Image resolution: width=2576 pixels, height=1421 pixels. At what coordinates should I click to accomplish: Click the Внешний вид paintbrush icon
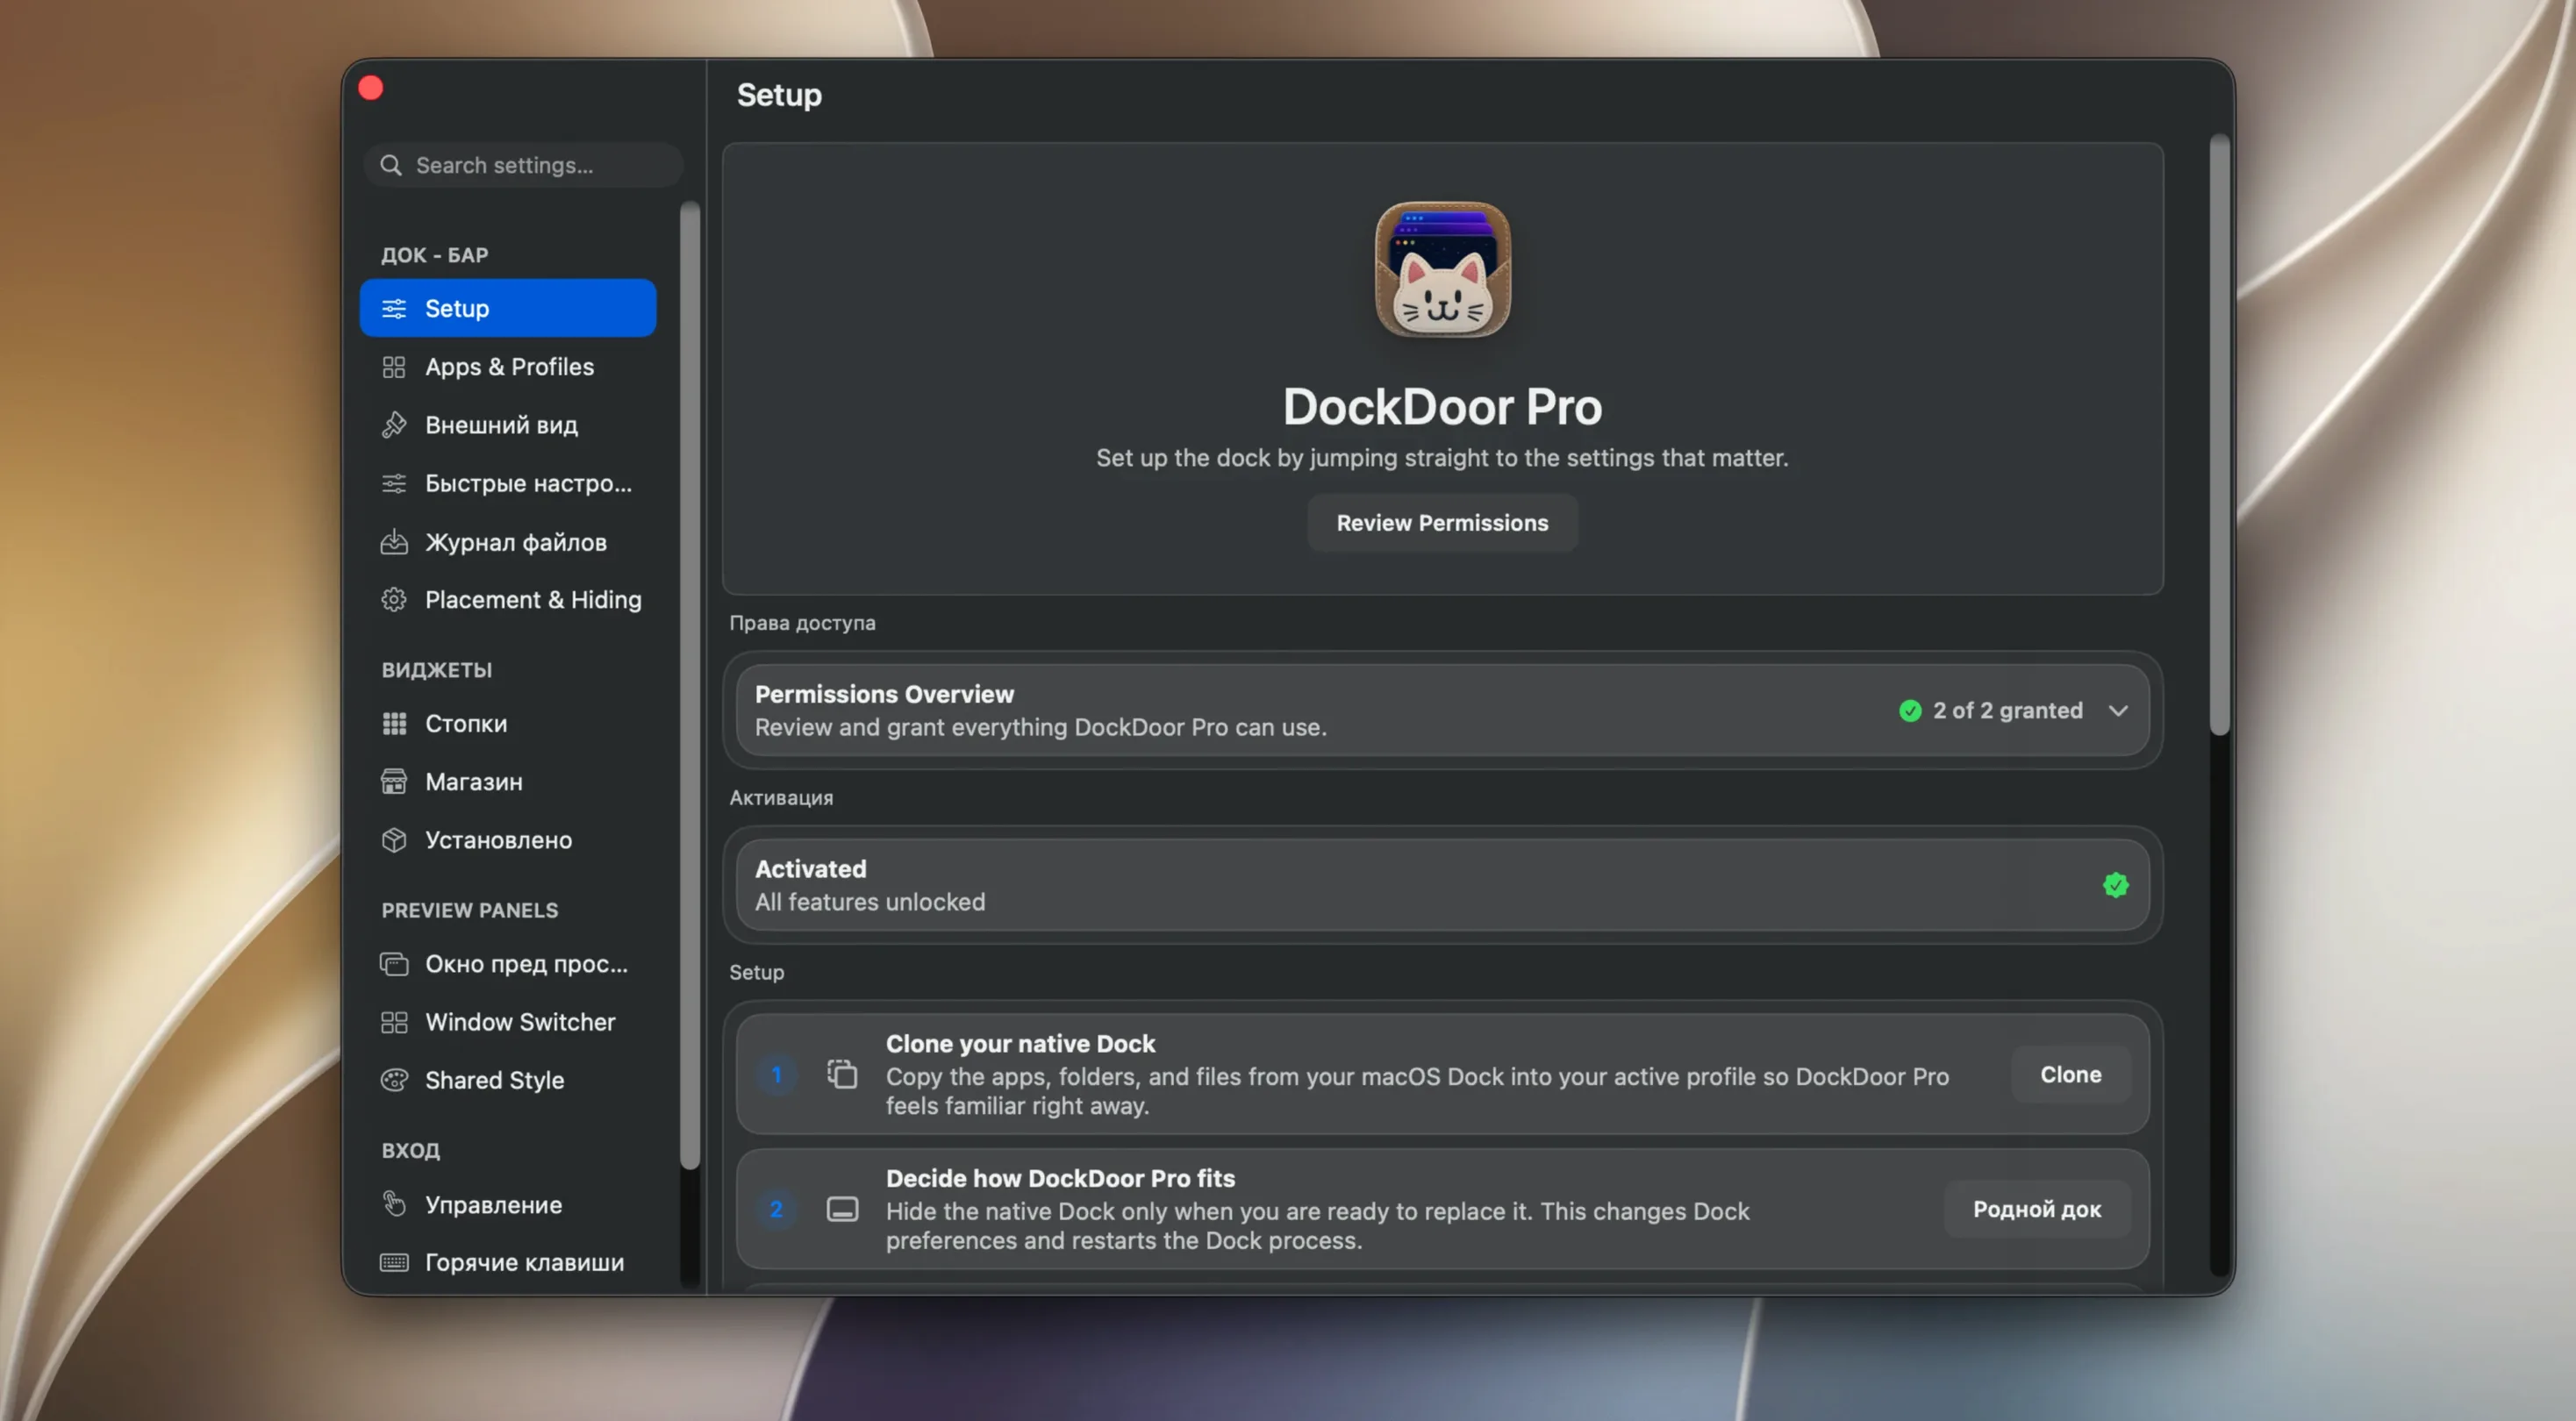click(x=394, y=425)
